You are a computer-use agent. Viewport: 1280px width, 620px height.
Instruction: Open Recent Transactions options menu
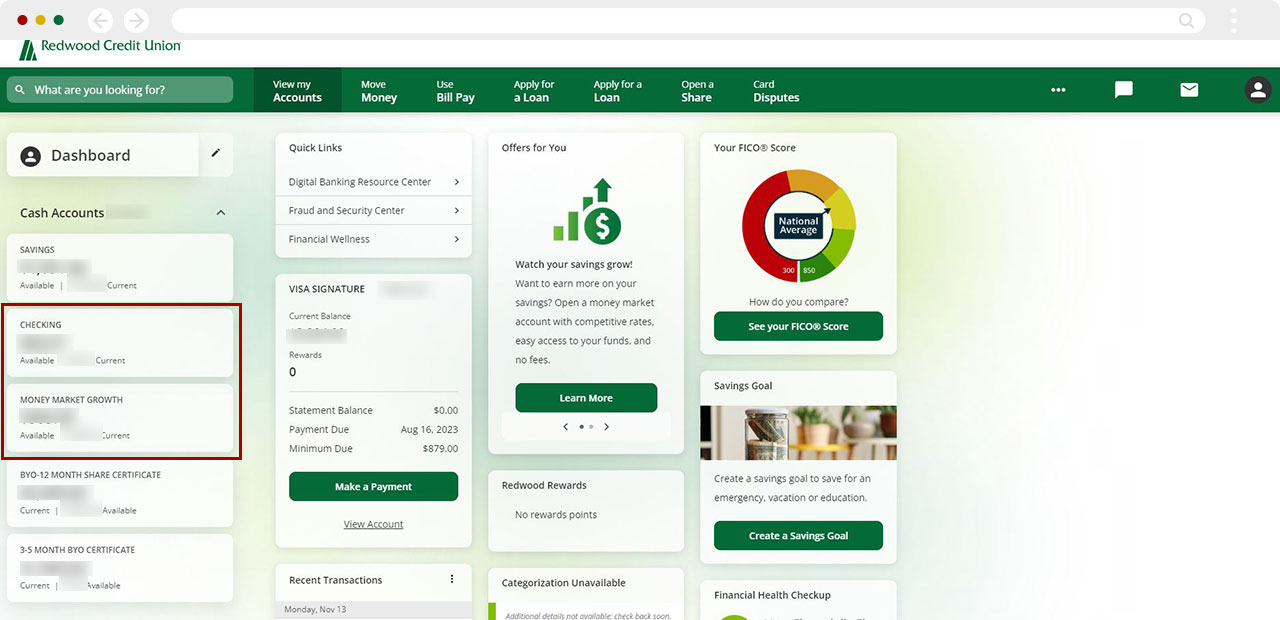452,579
